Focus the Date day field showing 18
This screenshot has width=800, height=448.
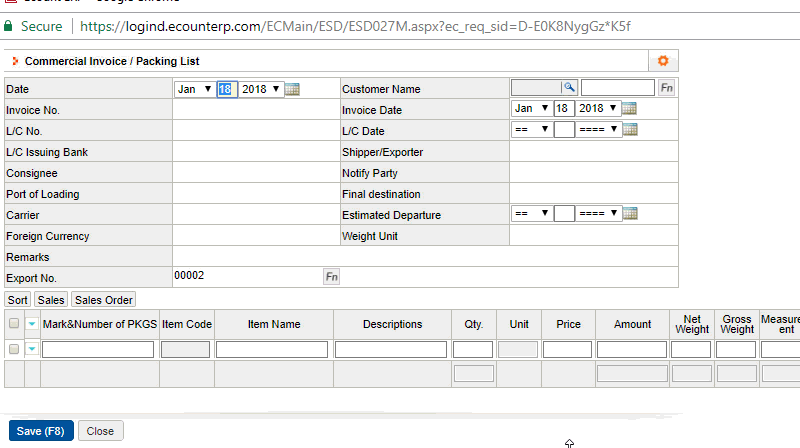227,89
